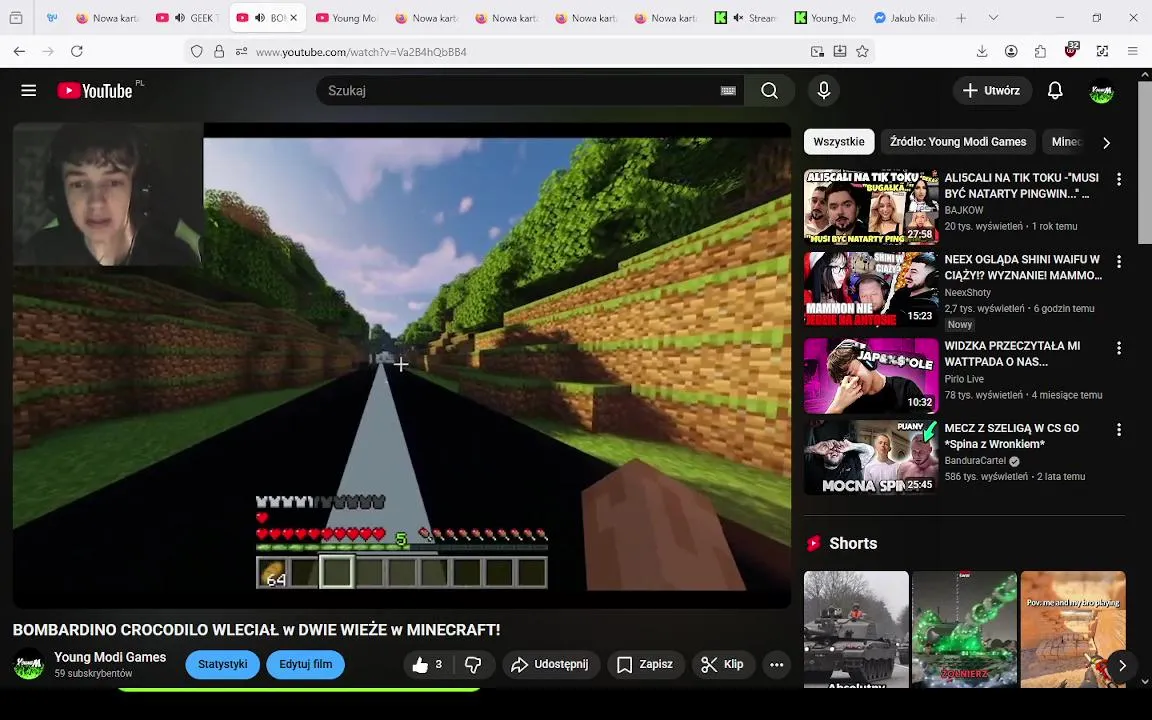Save video using Zapisz button
The image size is (1152, 720).
tap(646, 664)
